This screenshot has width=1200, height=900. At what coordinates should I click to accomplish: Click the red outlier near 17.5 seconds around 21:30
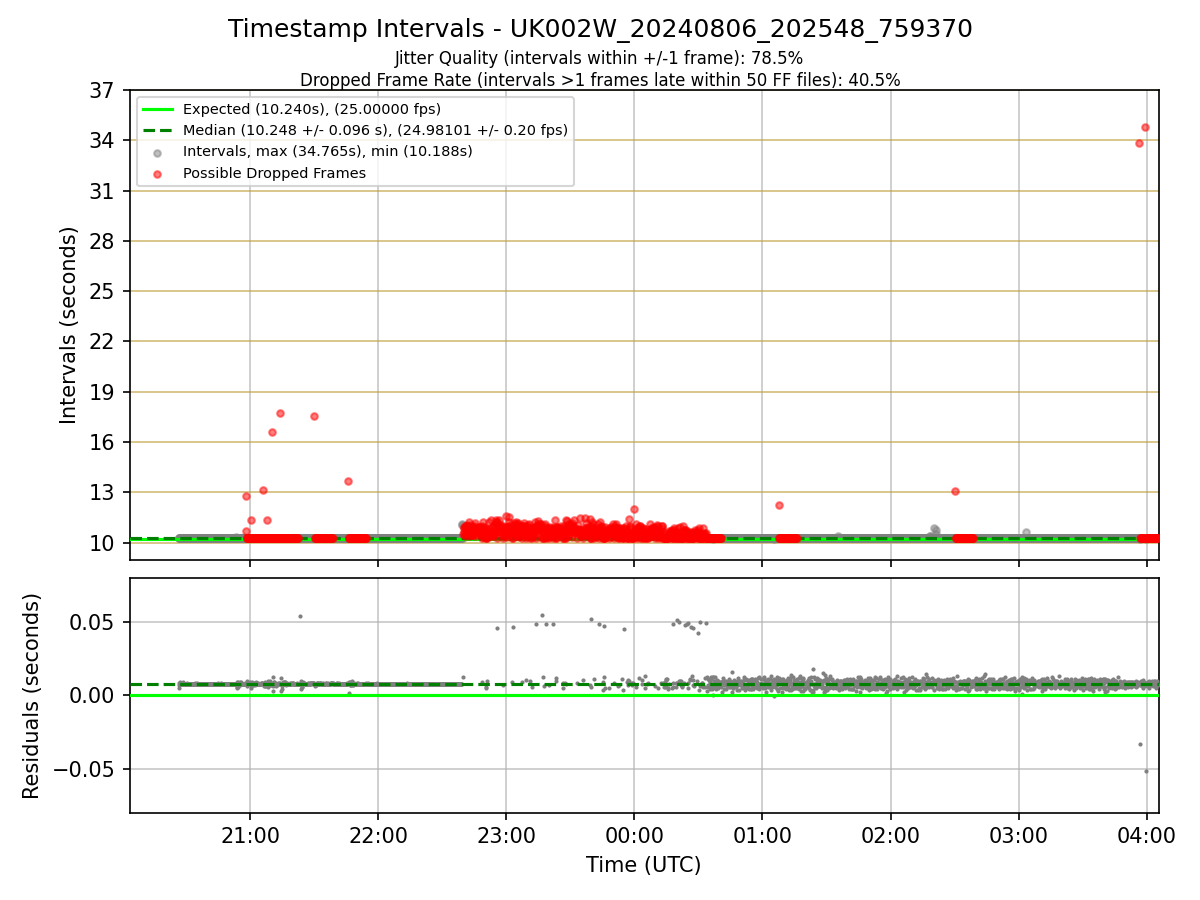click(314, 416)
